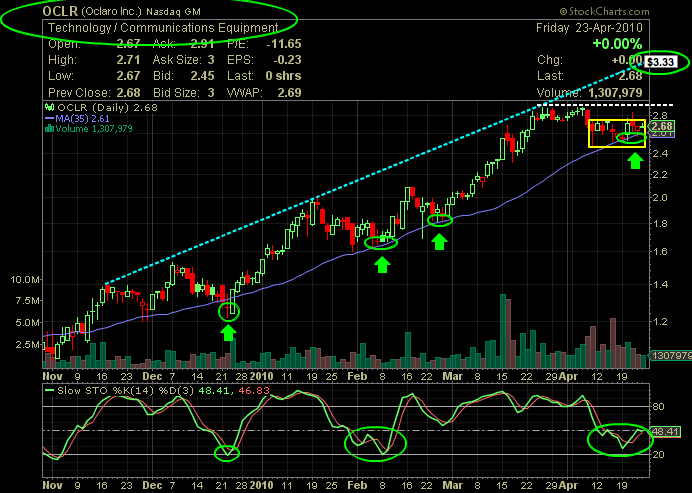This screenshot has height=493, width=692.
Task: Click the 80 stochastic level label
Action: pos(659,406)
